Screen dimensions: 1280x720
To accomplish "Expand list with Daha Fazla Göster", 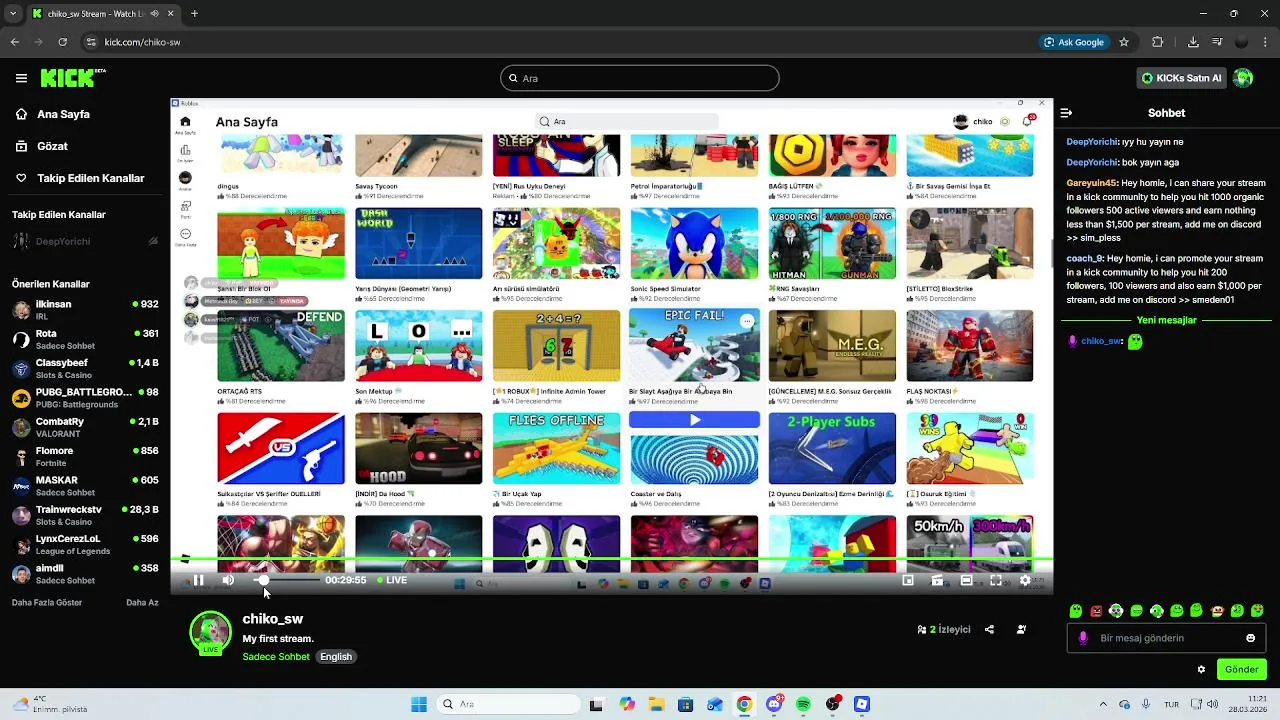I will coord(47,603).
